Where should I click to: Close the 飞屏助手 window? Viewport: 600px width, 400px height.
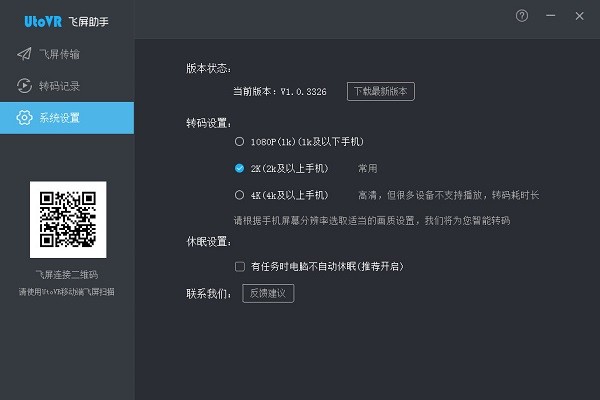579,16
